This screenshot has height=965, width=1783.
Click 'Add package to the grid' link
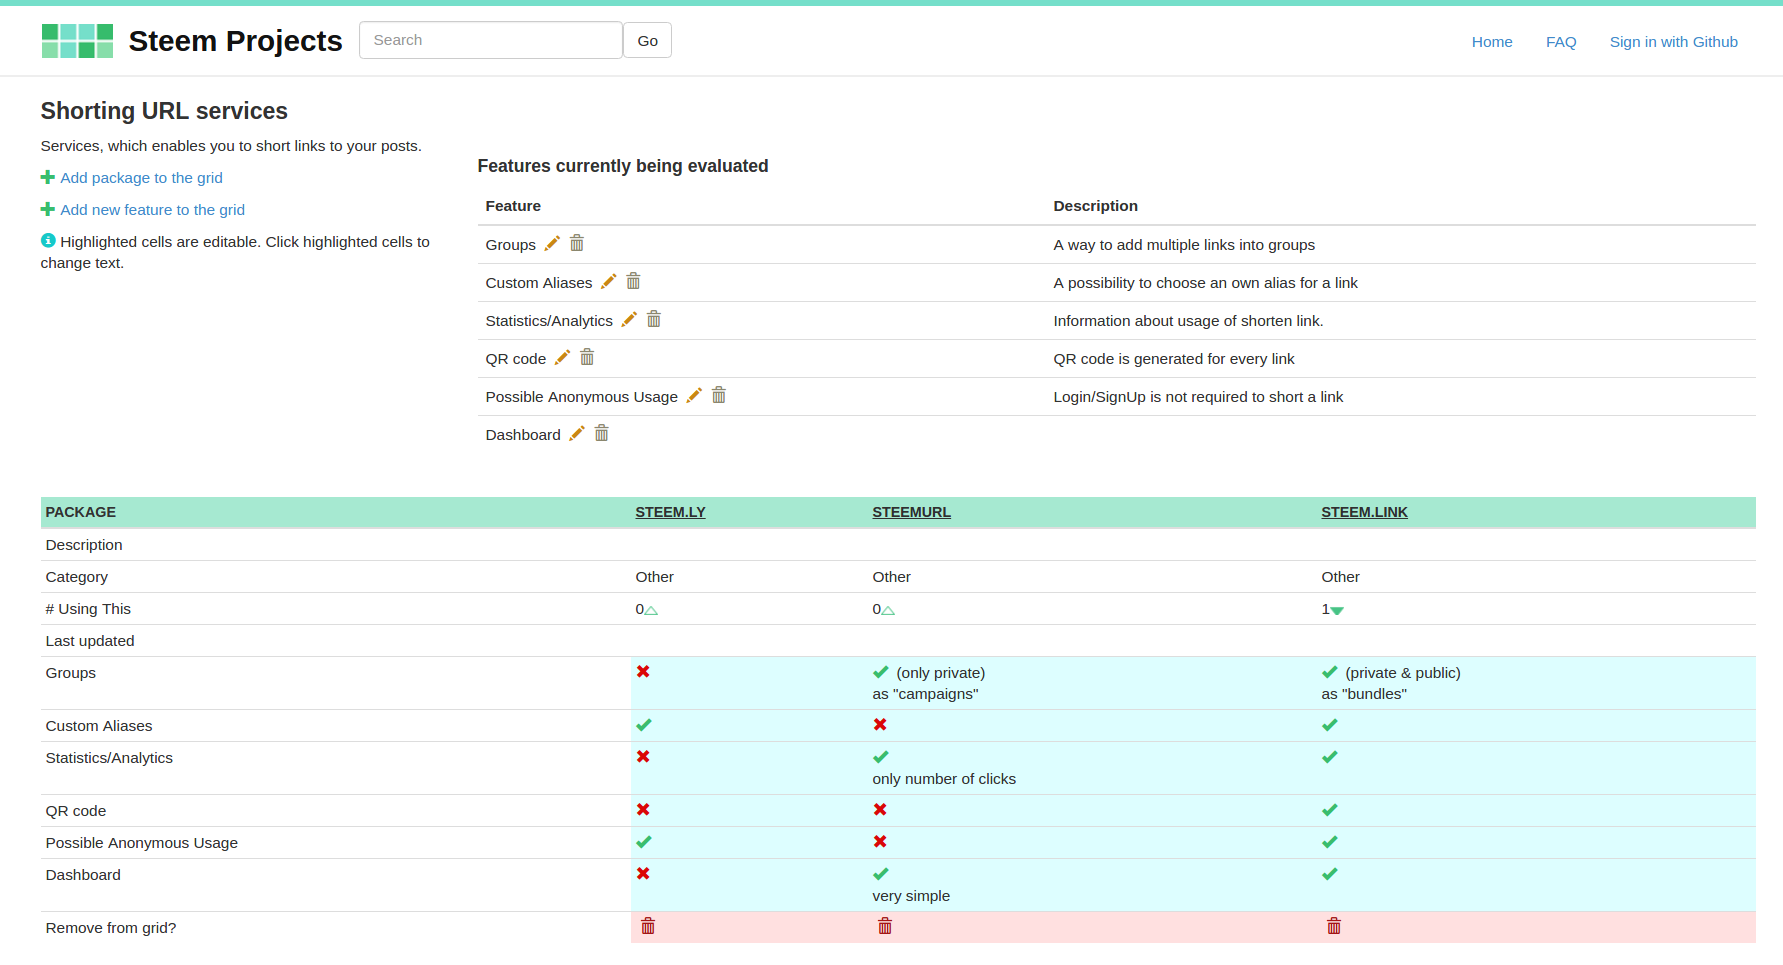142,178
